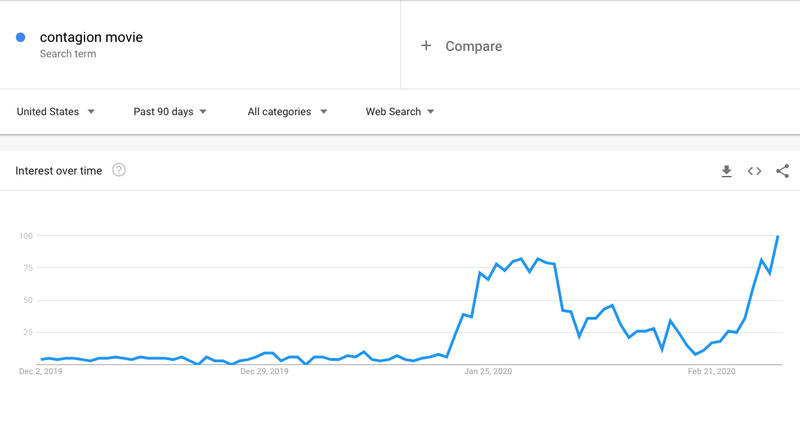Screen dimensions: 800x423
Task: Open the All categories dropdown
Action: pos(287,112)
